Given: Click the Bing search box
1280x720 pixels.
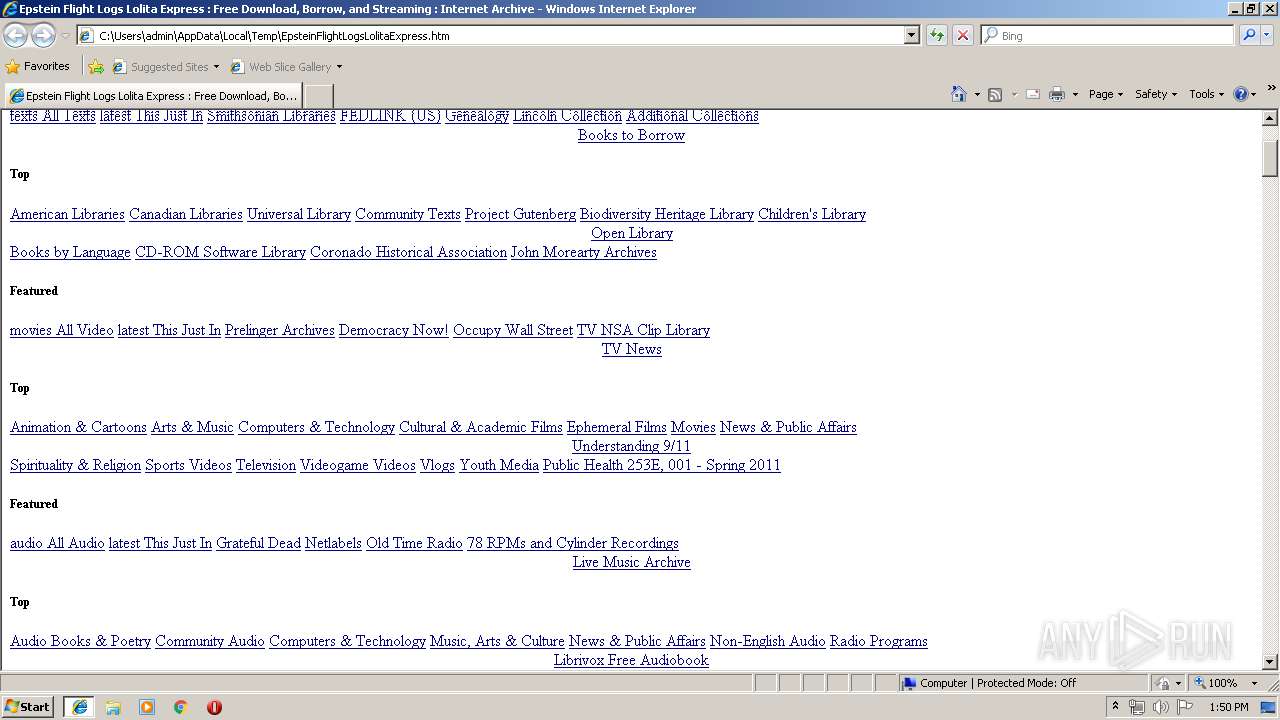Looking at the screenshot, I should (x=1107, y=35).
